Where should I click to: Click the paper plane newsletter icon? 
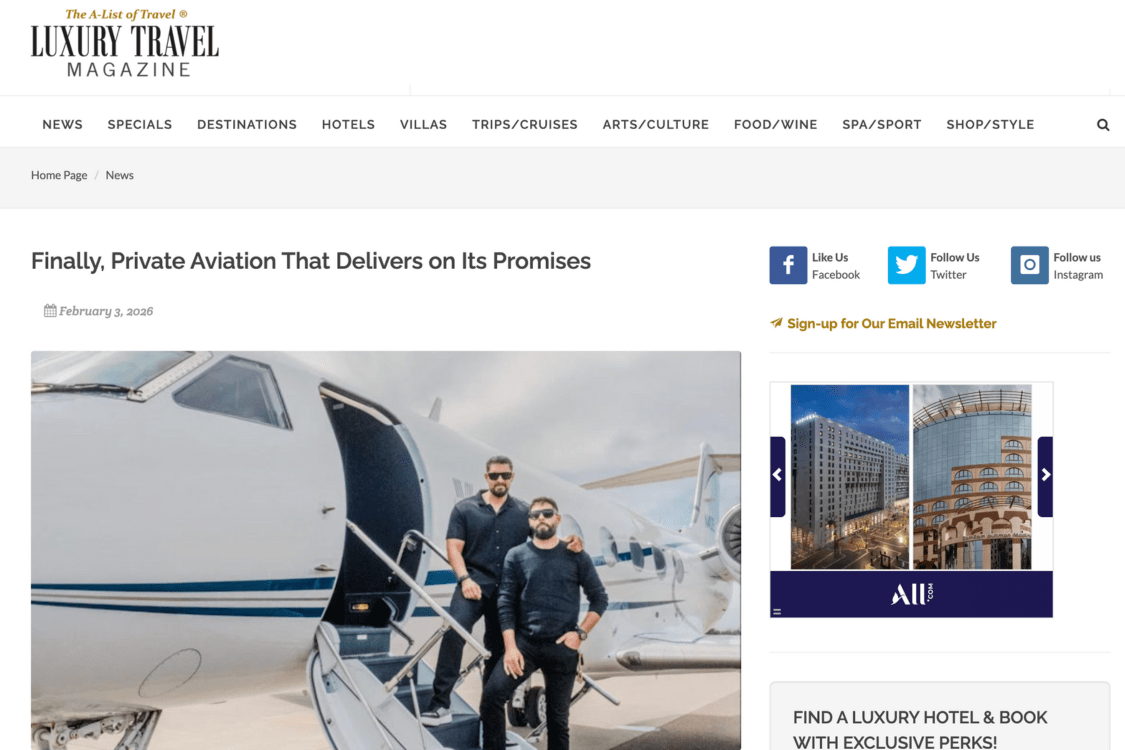pos(776,323)
